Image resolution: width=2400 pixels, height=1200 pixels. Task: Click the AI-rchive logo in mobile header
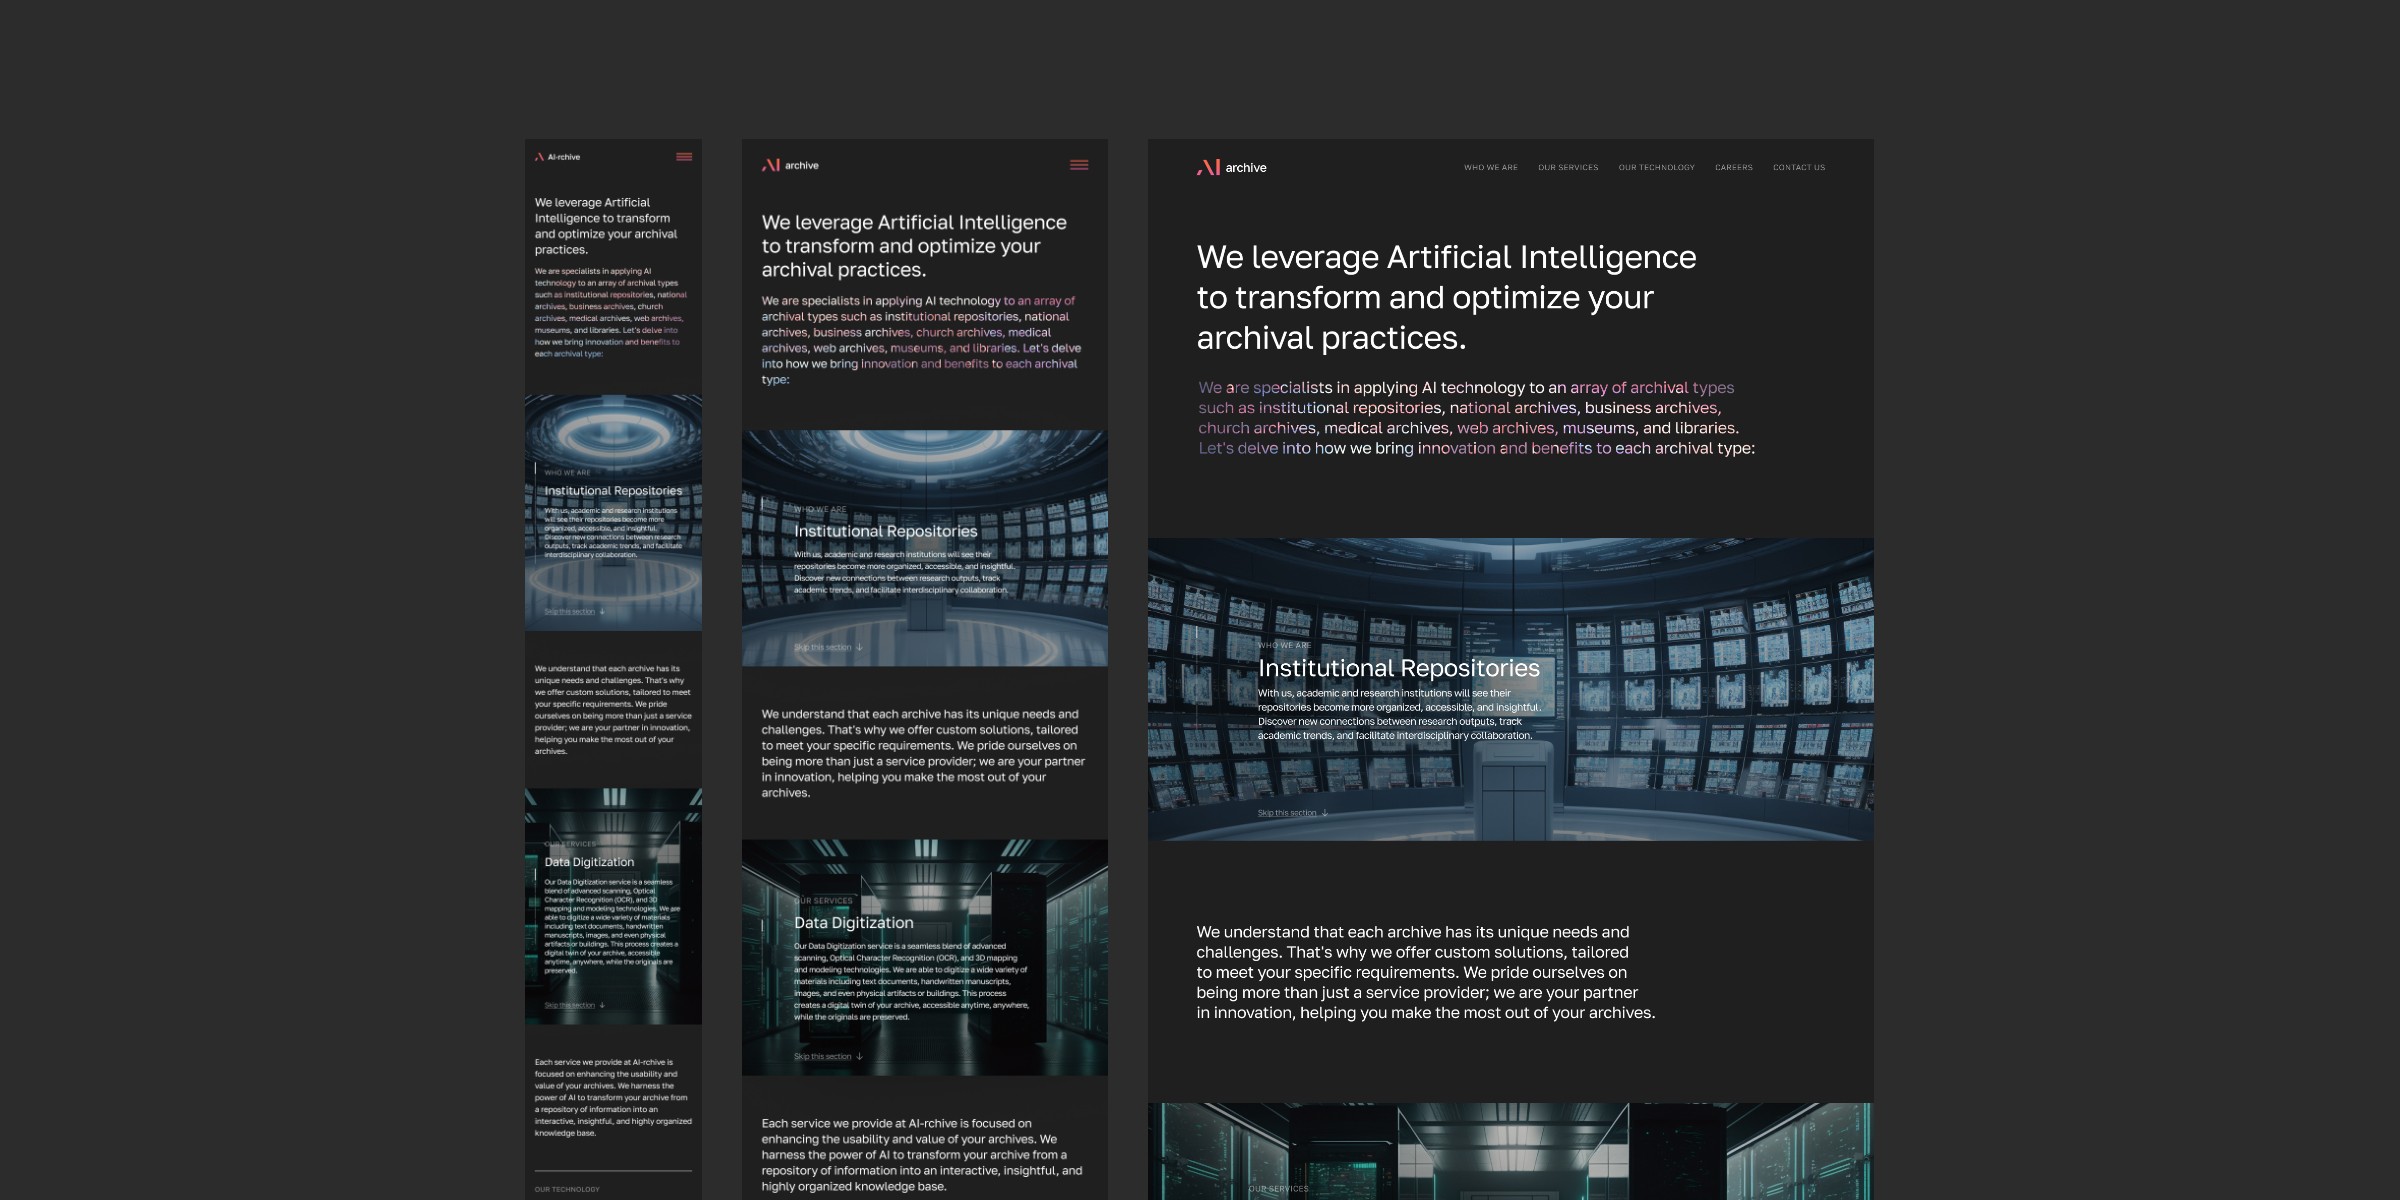(557, 157)
